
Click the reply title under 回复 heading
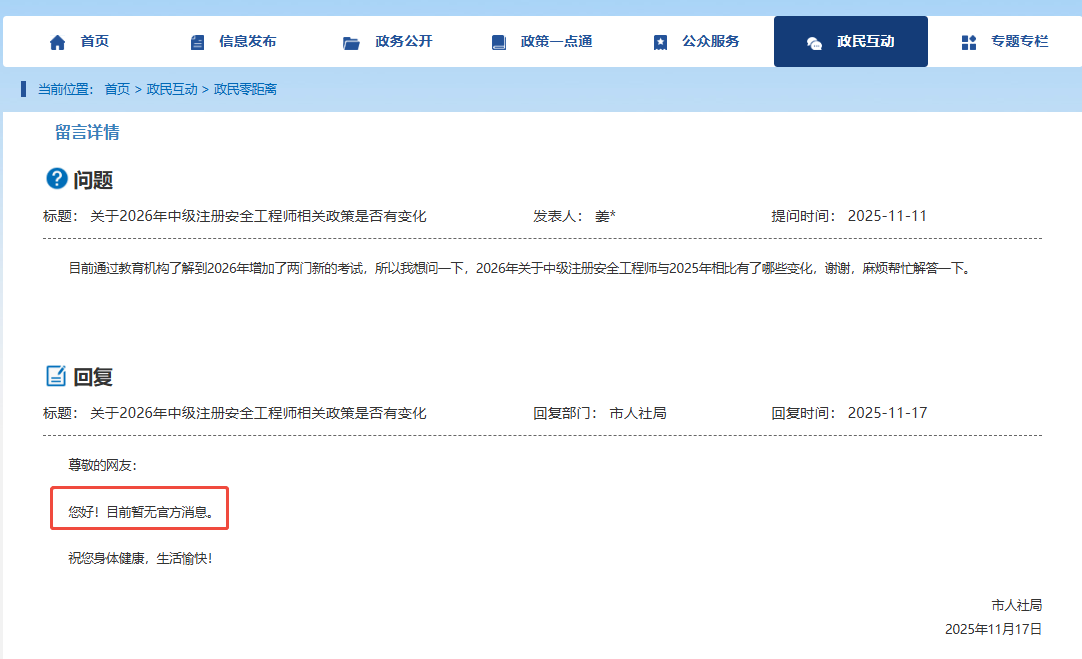pos(258,413)
